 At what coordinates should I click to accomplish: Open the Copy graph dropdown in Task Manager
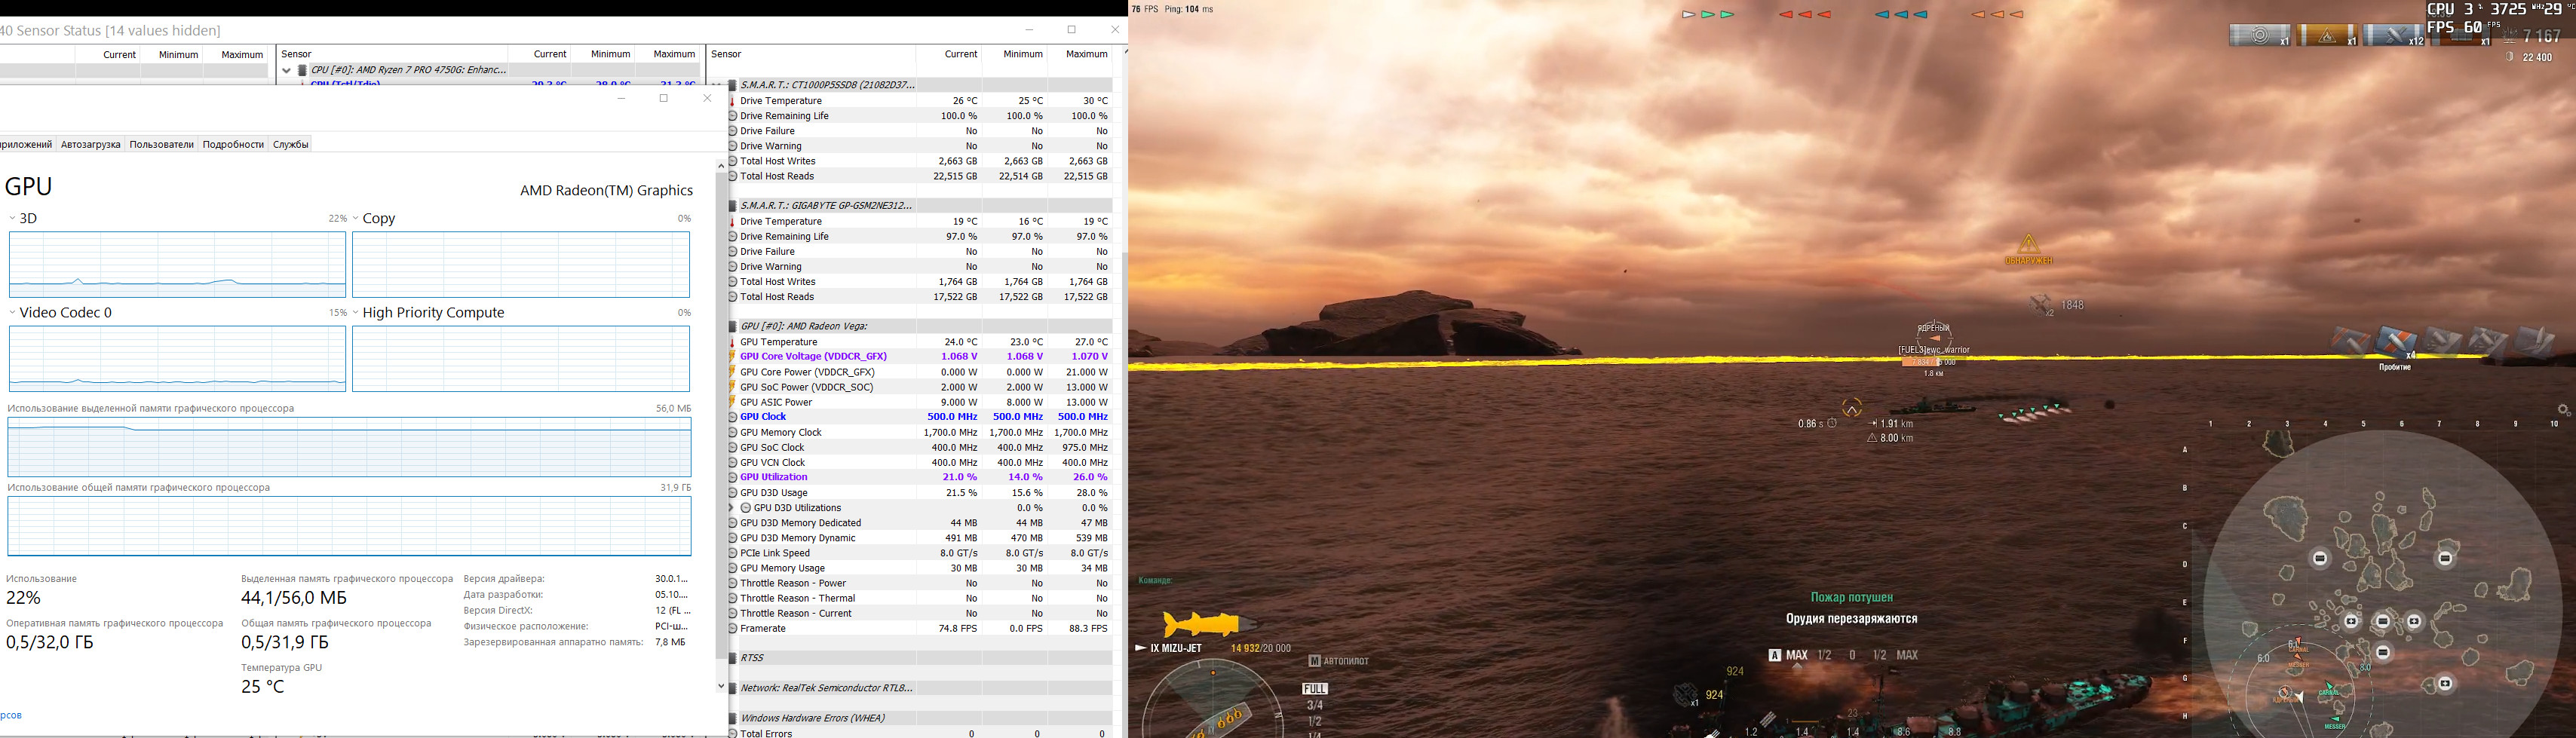[x=355, y=218]
